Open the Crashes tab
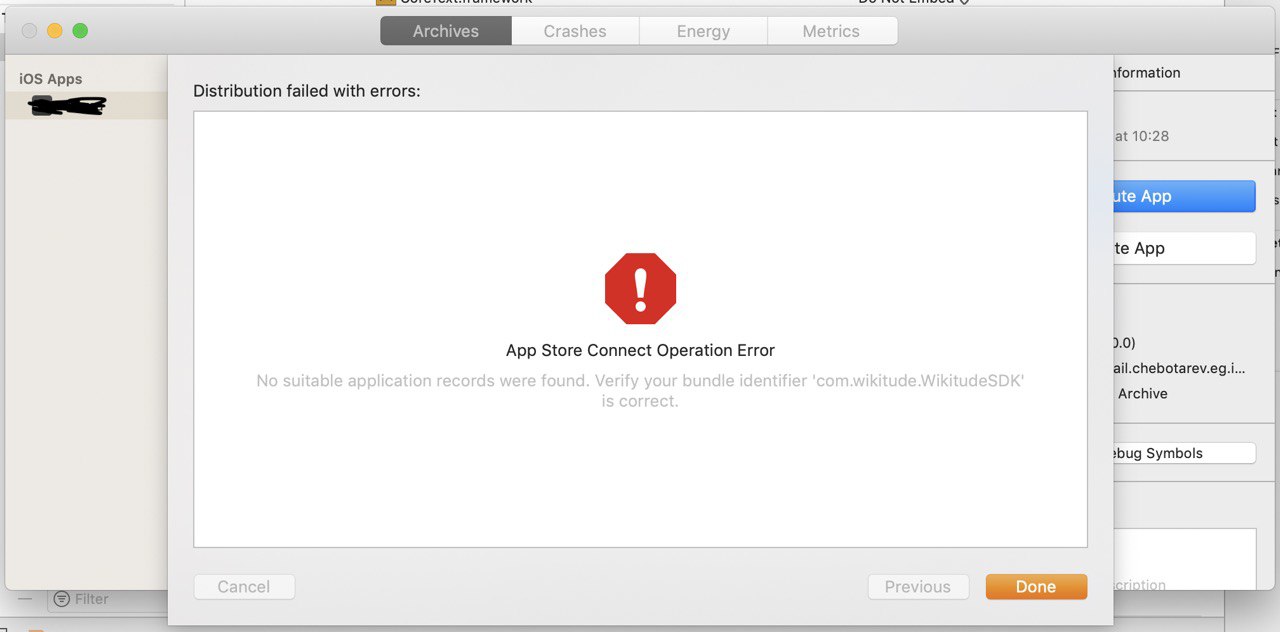Viewport: 1280px width, 632px height. tap(575, 31)
